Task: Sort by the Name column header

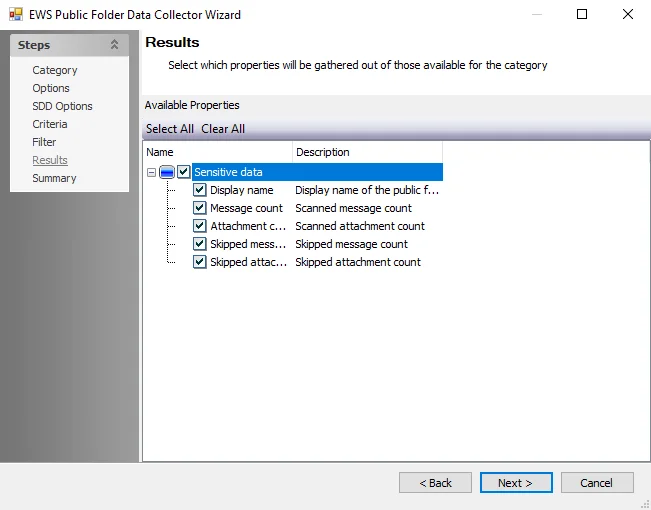Action: point(218,152)
